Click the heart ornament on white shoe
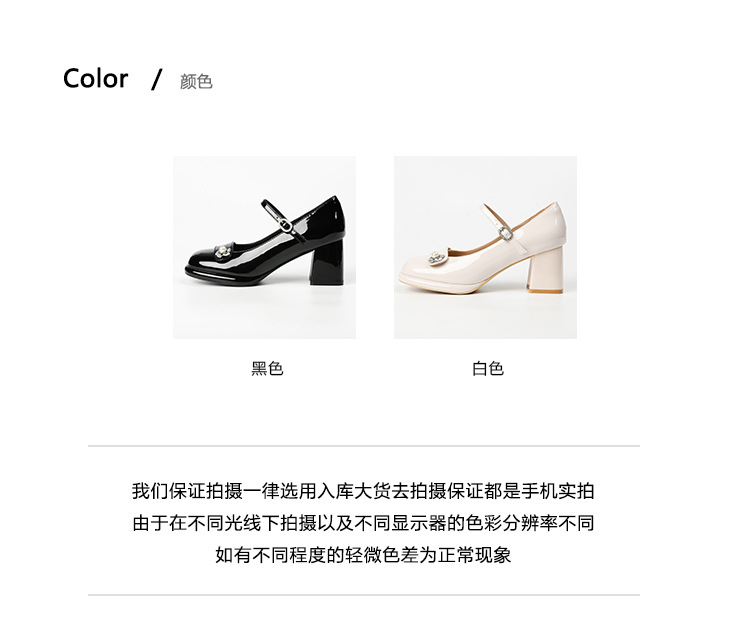Image resolution: width=750 pixels, height=638 pixels. 437,257
